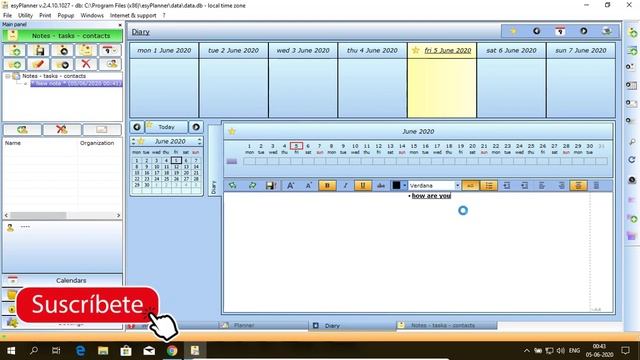Screen dimensions: 640x360
Task: Open the Utility menu
Action: point(25,16)
